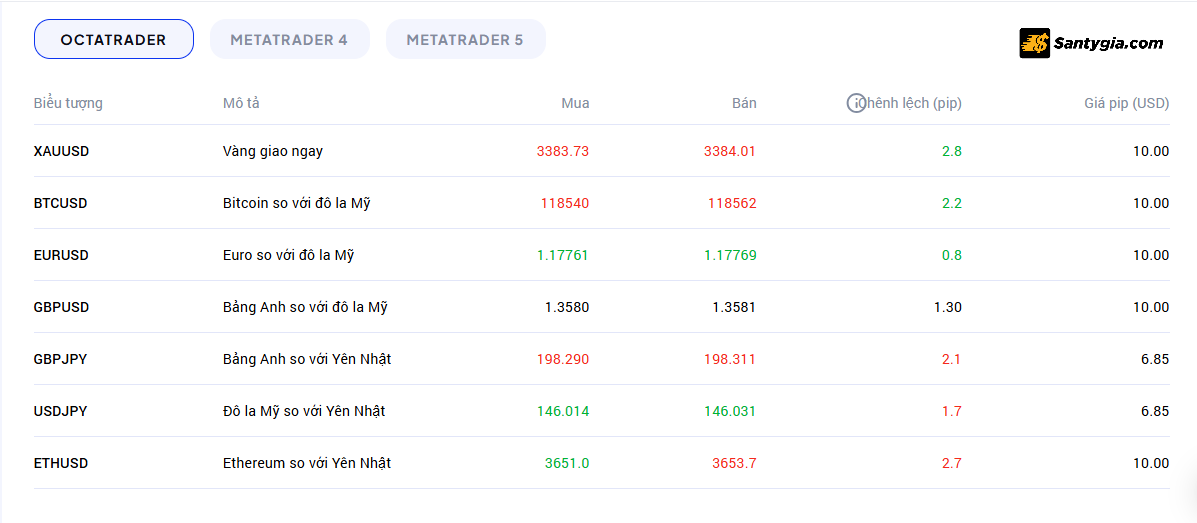Click the Bán column header
The height and width of the screenshot is (523, 1197).
click(744, 103)
